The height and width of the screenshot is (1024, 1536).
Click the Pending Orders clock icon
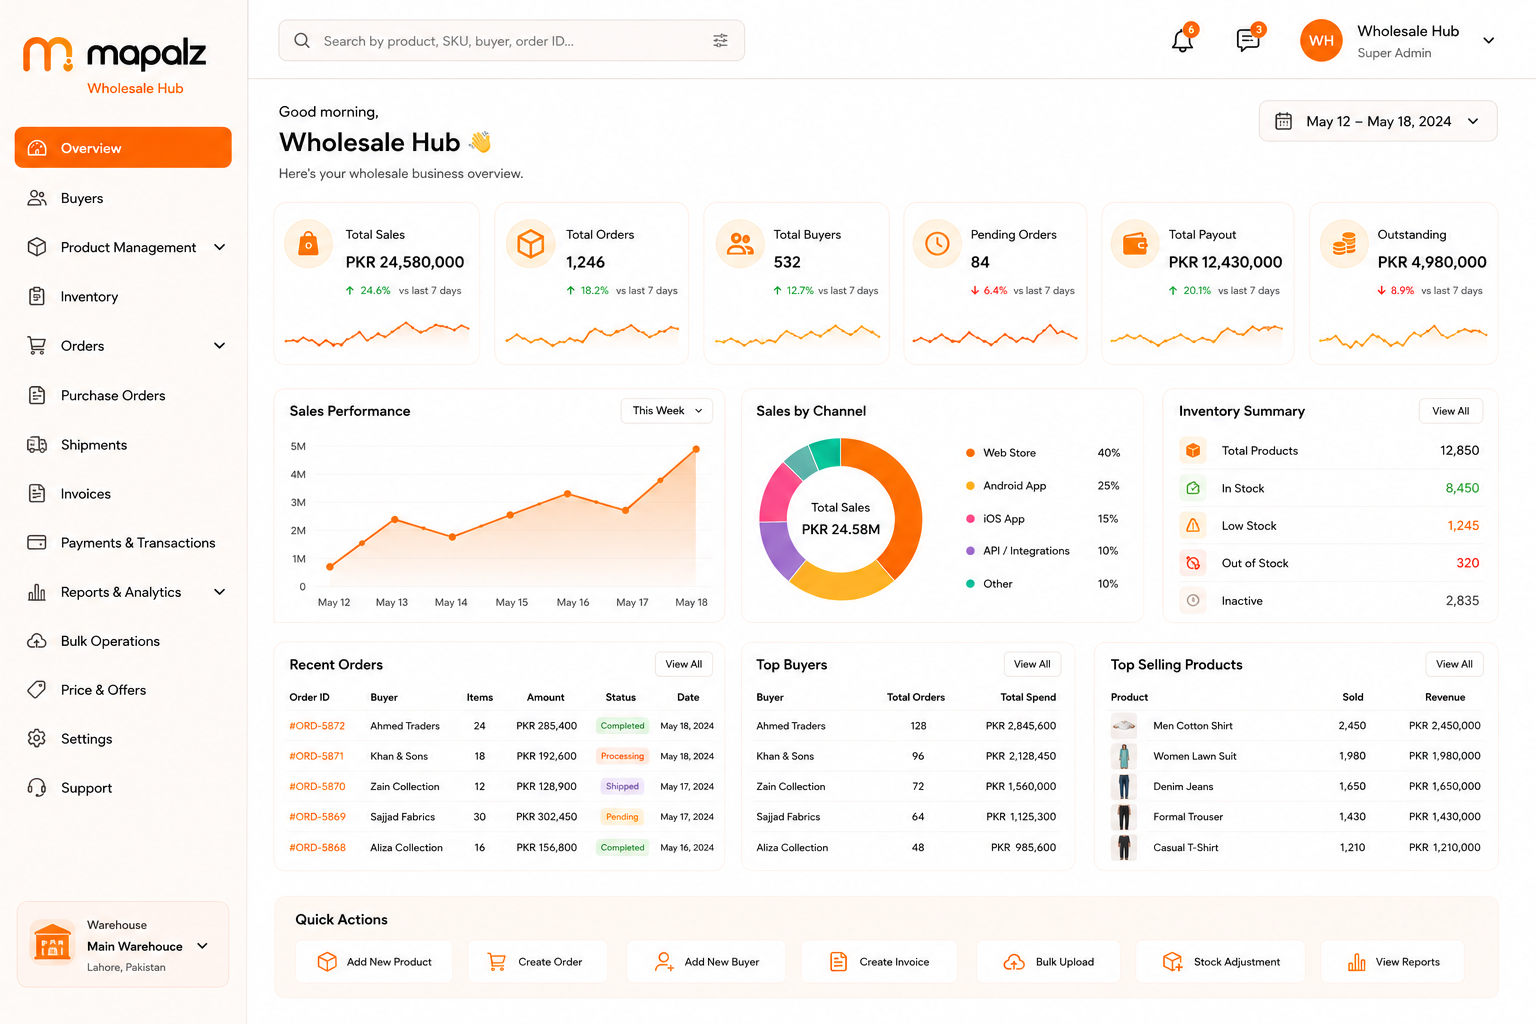pos(937,244)
